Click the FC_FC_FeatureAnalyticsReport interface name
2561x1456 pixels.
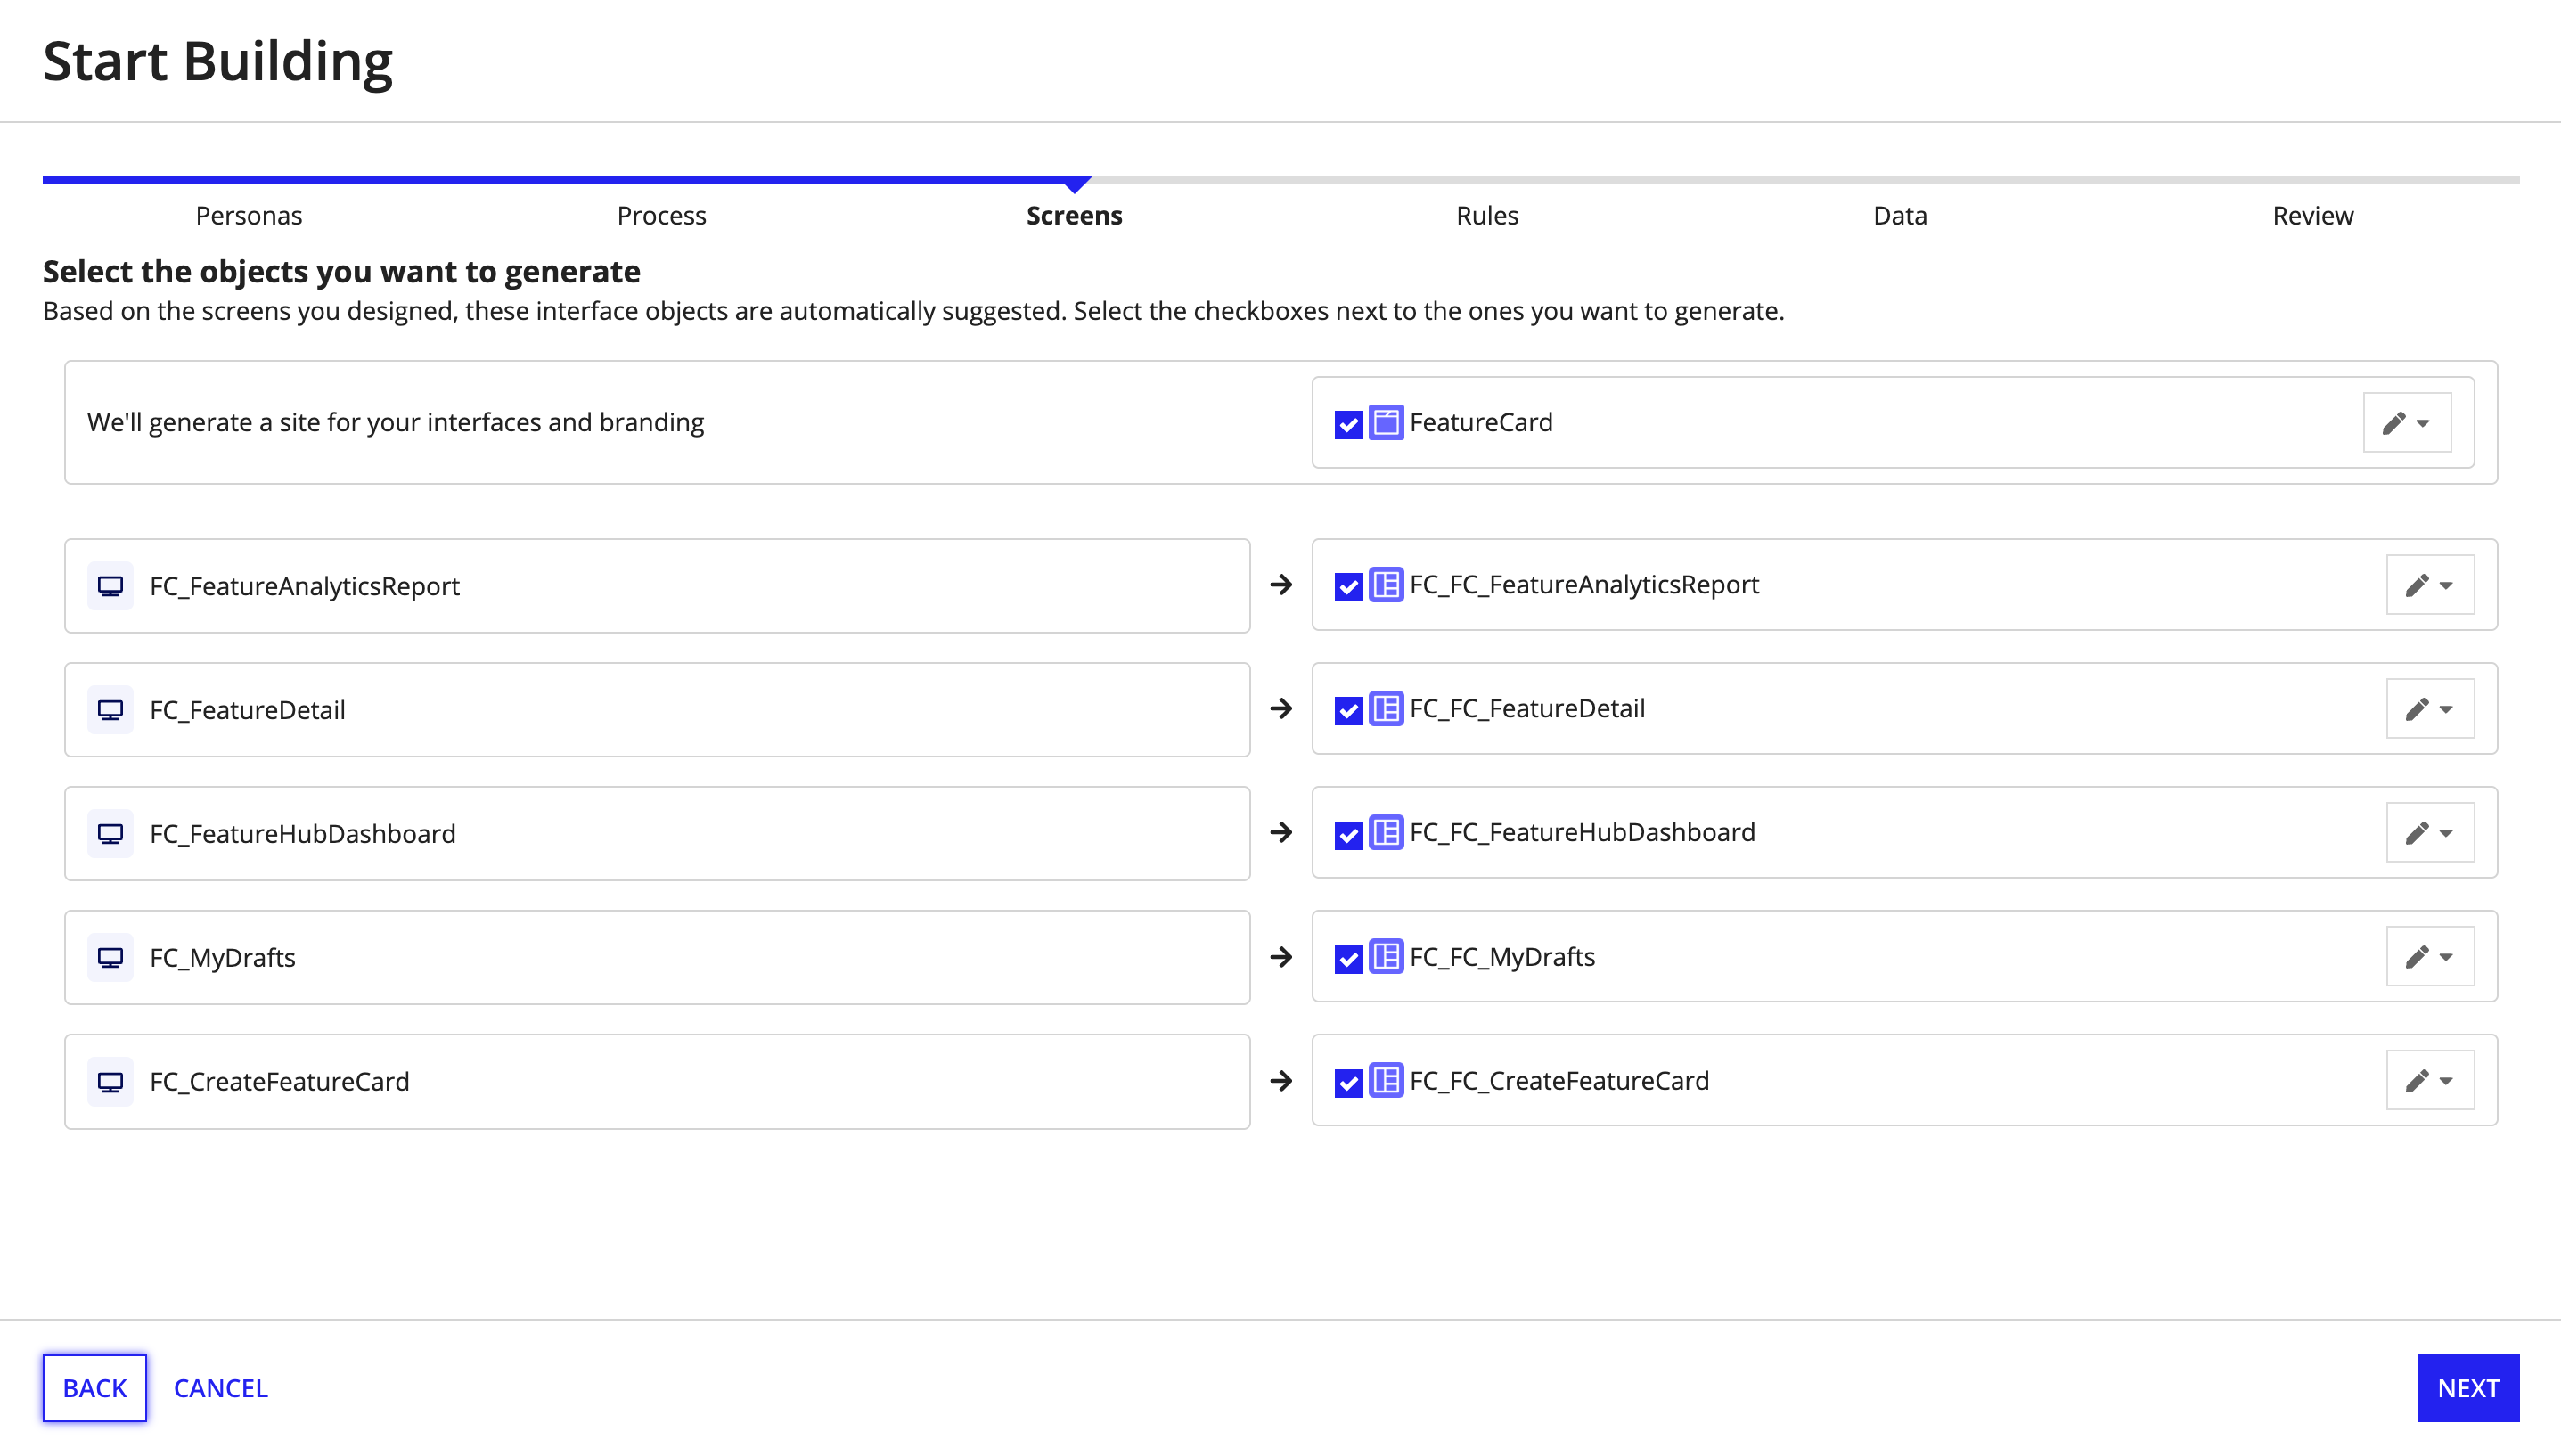coord(1585,585)
